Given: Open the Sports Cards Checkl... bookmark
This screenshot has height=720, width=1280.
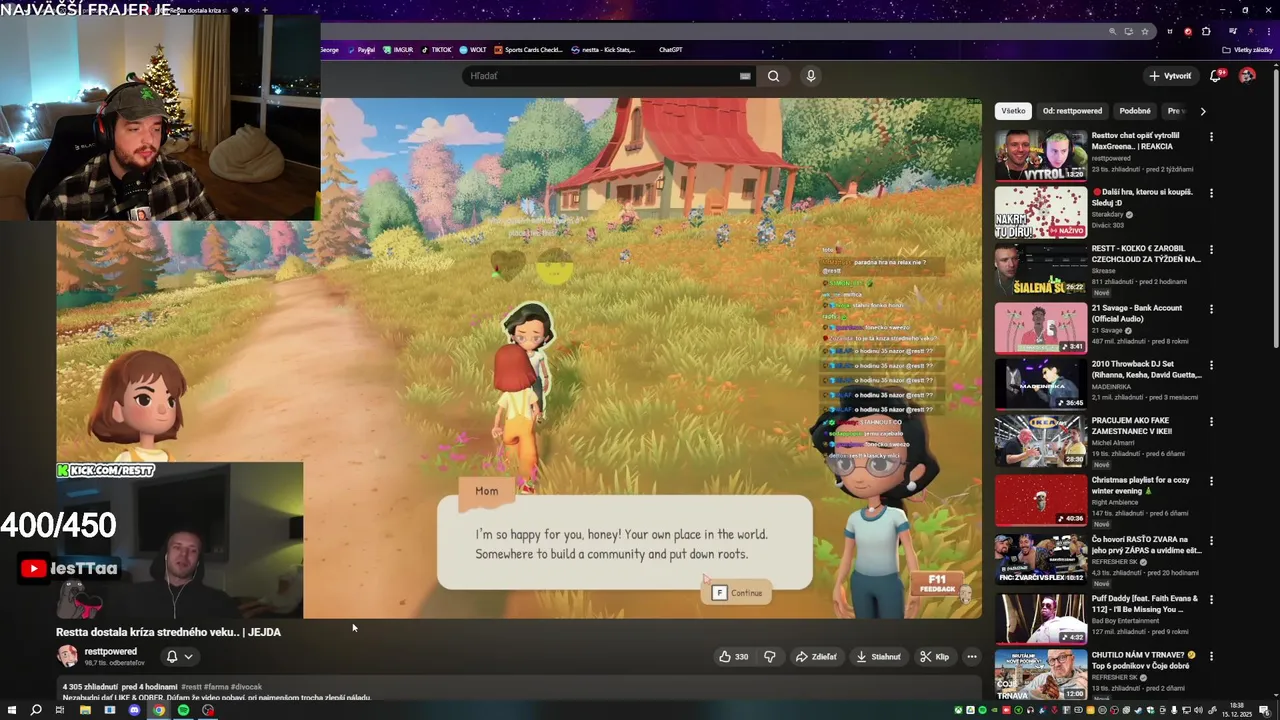Looking at the screenshot, I should [x=529, y=49].
